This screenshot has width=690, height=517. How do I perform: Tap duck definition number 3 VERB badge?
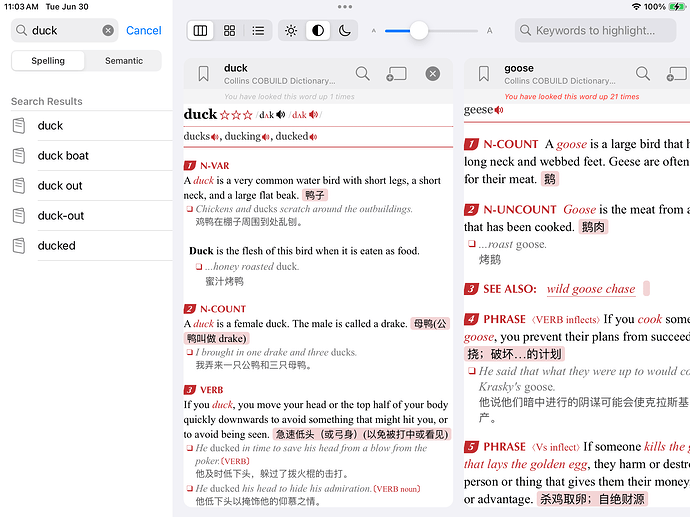(190, 390)
